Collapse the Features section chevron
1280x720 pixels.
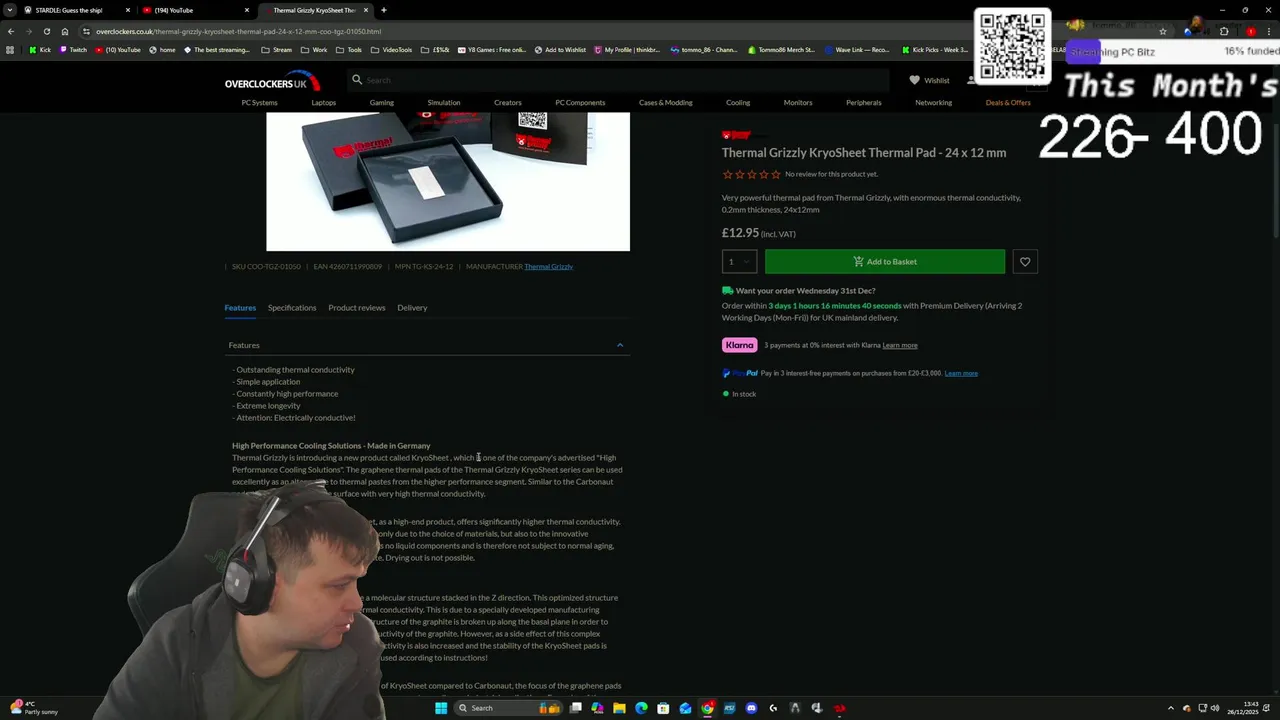[x=620, y=345]
